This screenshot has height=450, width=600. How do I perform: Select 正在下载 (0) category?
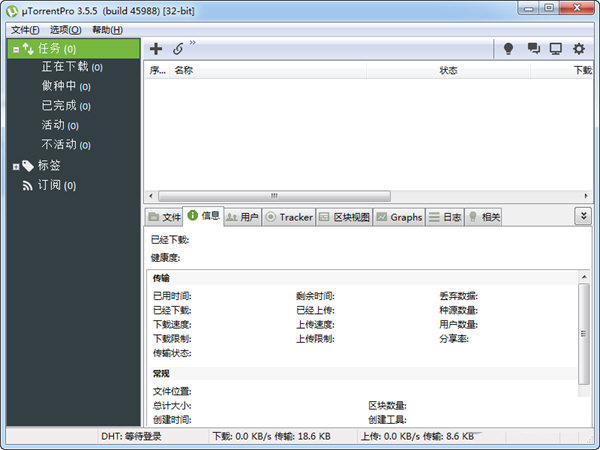72,67
